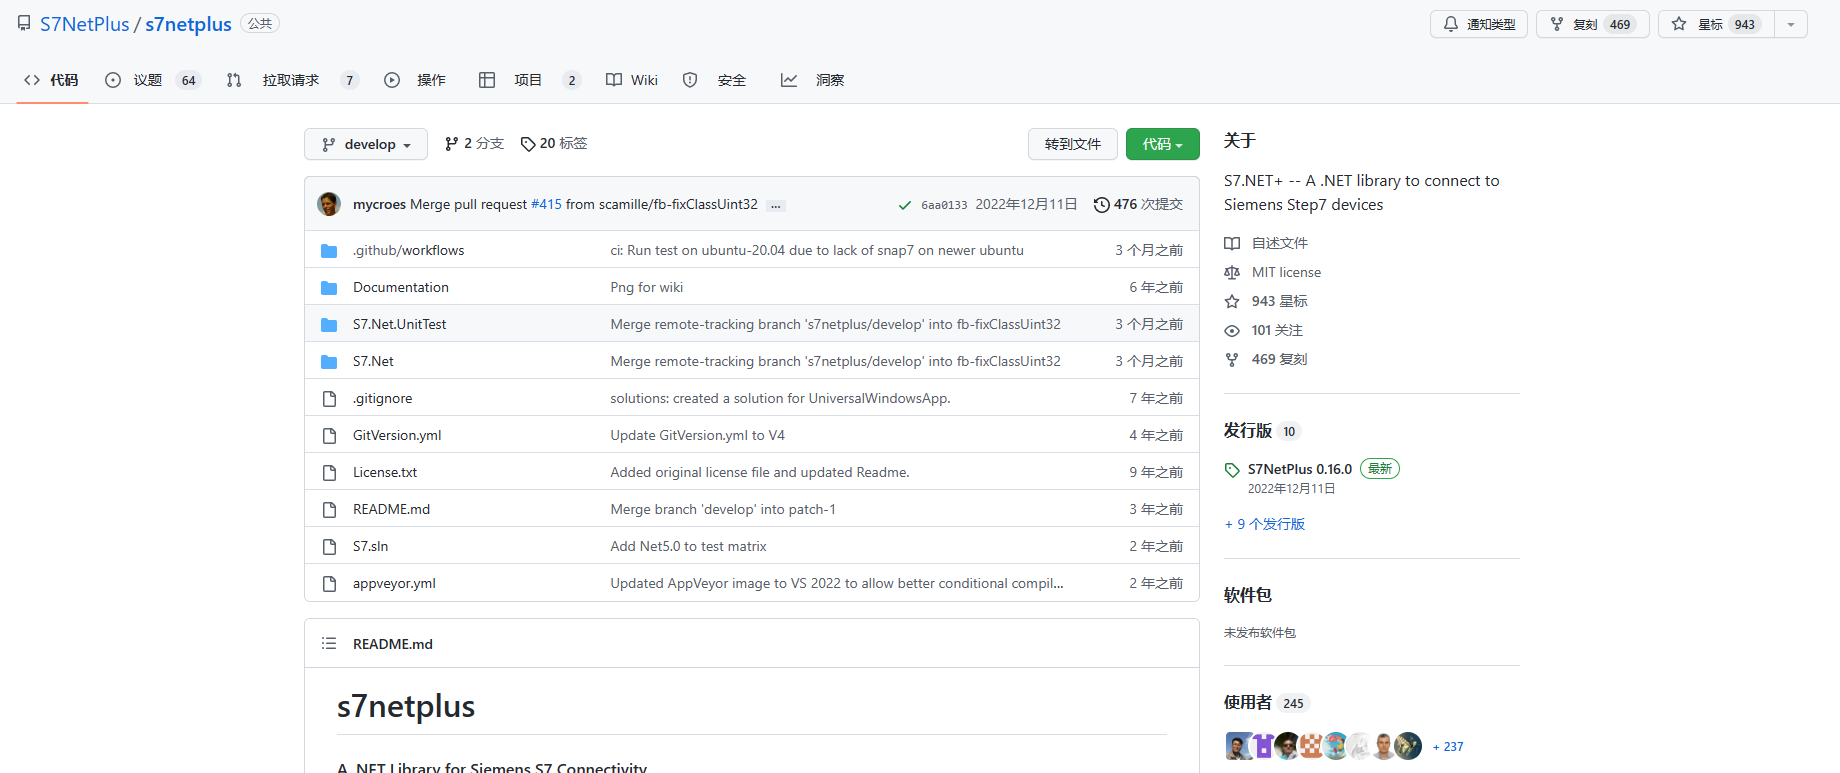Open the 软件包 packages heading

point(1248,595)
